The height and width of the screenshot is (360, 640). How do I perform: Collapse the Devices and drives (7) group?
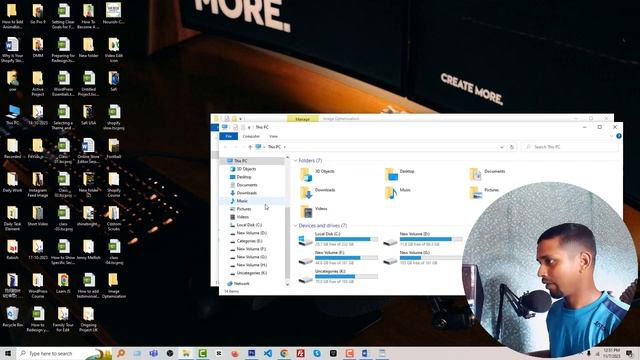pyautogui.click(x=296, y=225)
